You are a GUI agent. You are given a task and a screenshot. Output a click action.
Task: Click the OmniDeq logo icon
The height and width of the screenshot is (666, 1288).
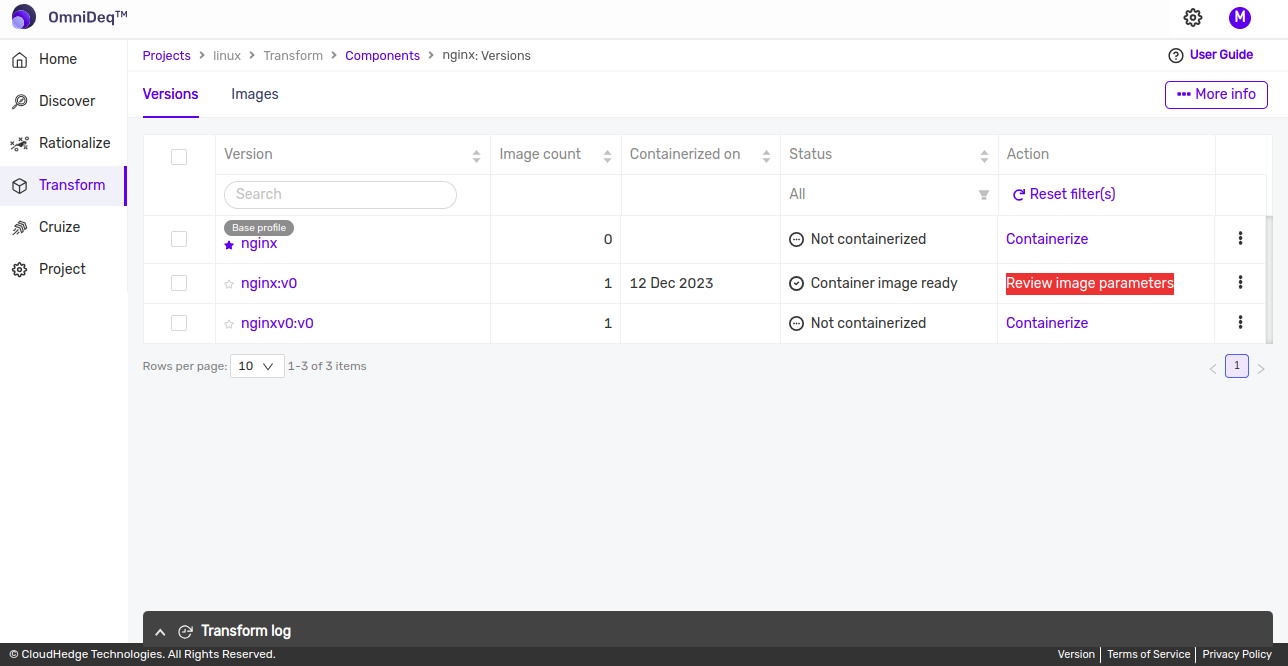pyautogui.click(x=24, y=17)
